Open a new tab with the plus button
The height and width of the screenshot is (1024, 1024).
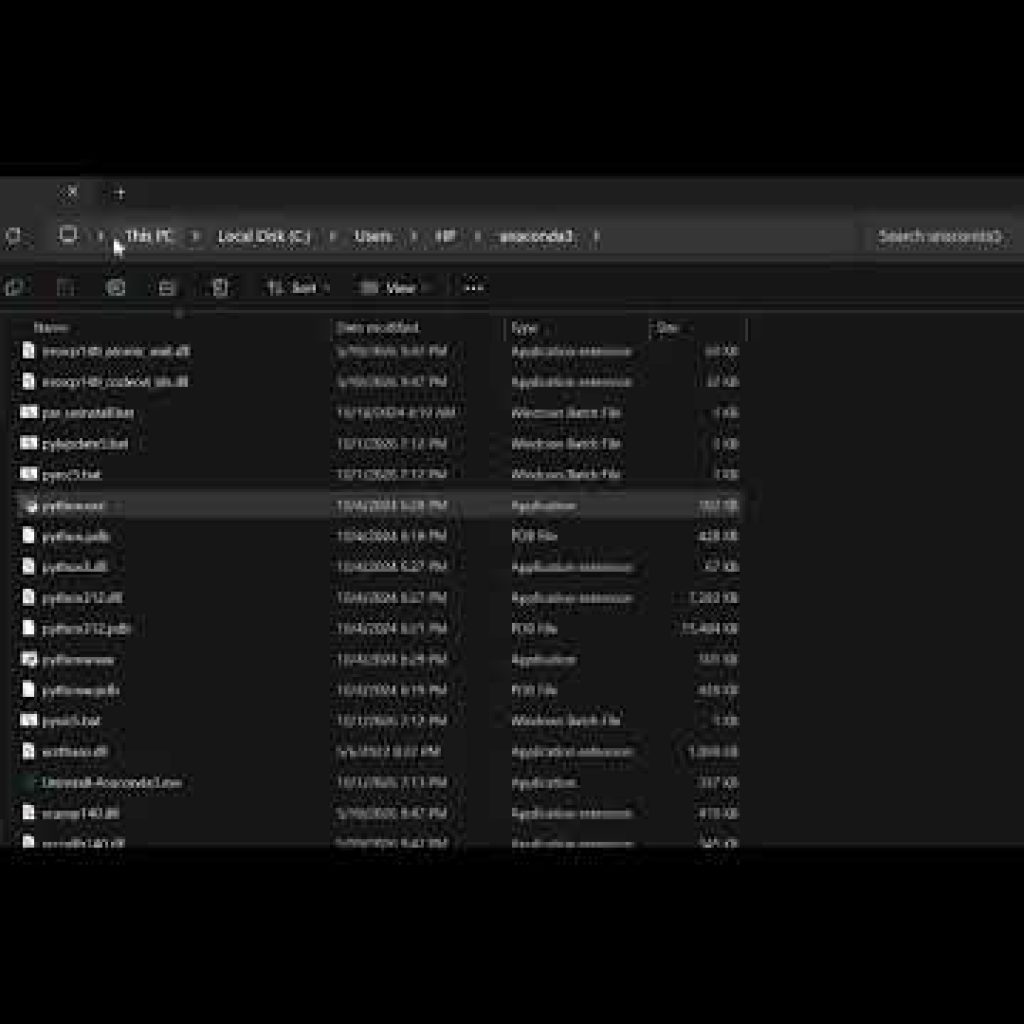[120, 193]
